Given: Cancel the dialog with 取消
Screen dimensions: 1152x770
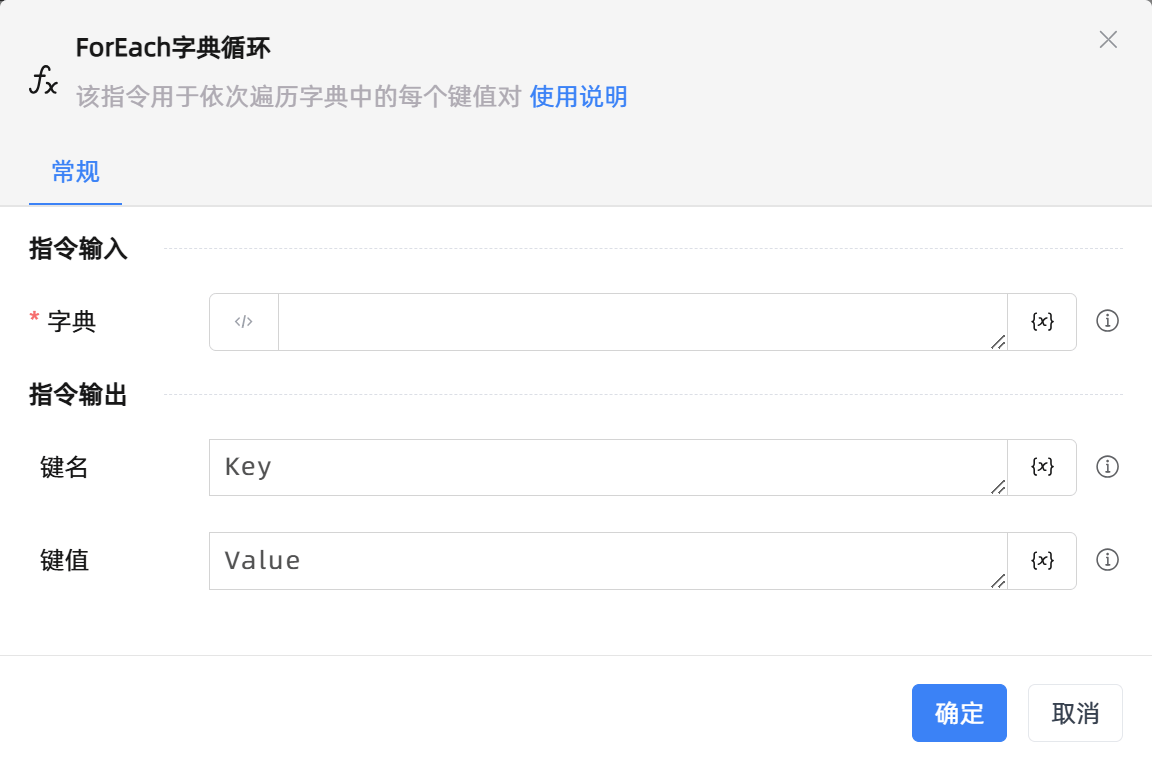Looking at the screenshot, I should 1075,713.
